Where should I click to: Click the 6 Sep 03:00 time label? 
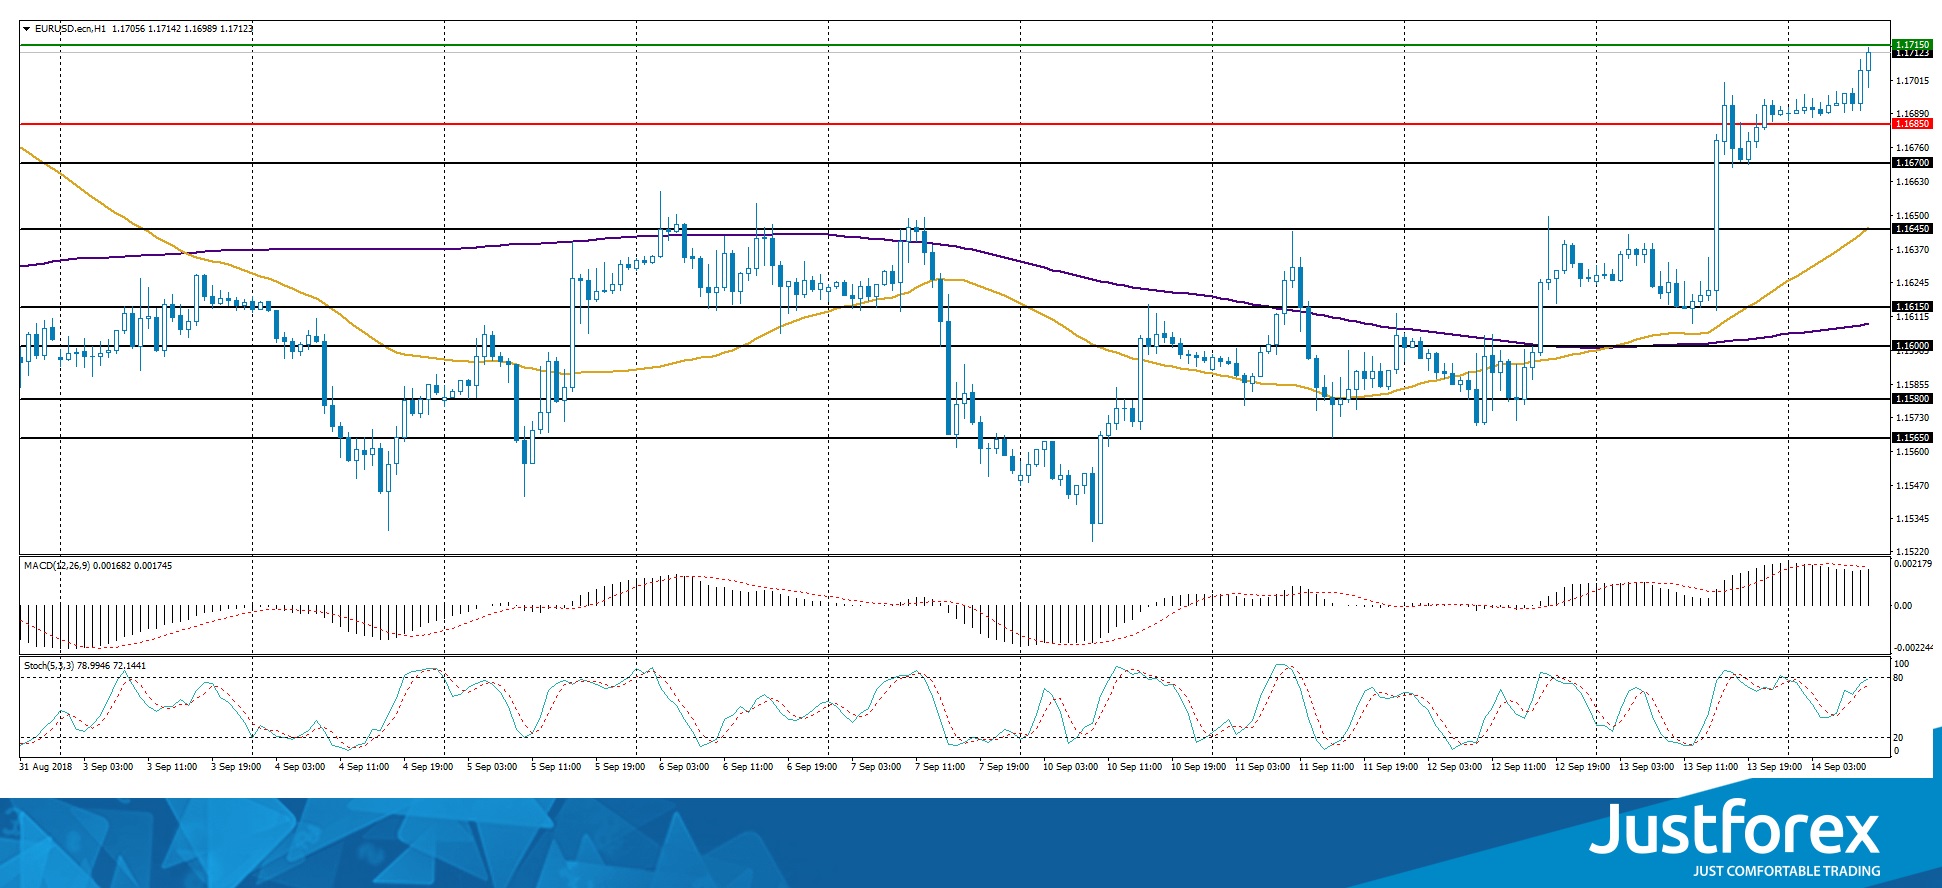point(684,767)
